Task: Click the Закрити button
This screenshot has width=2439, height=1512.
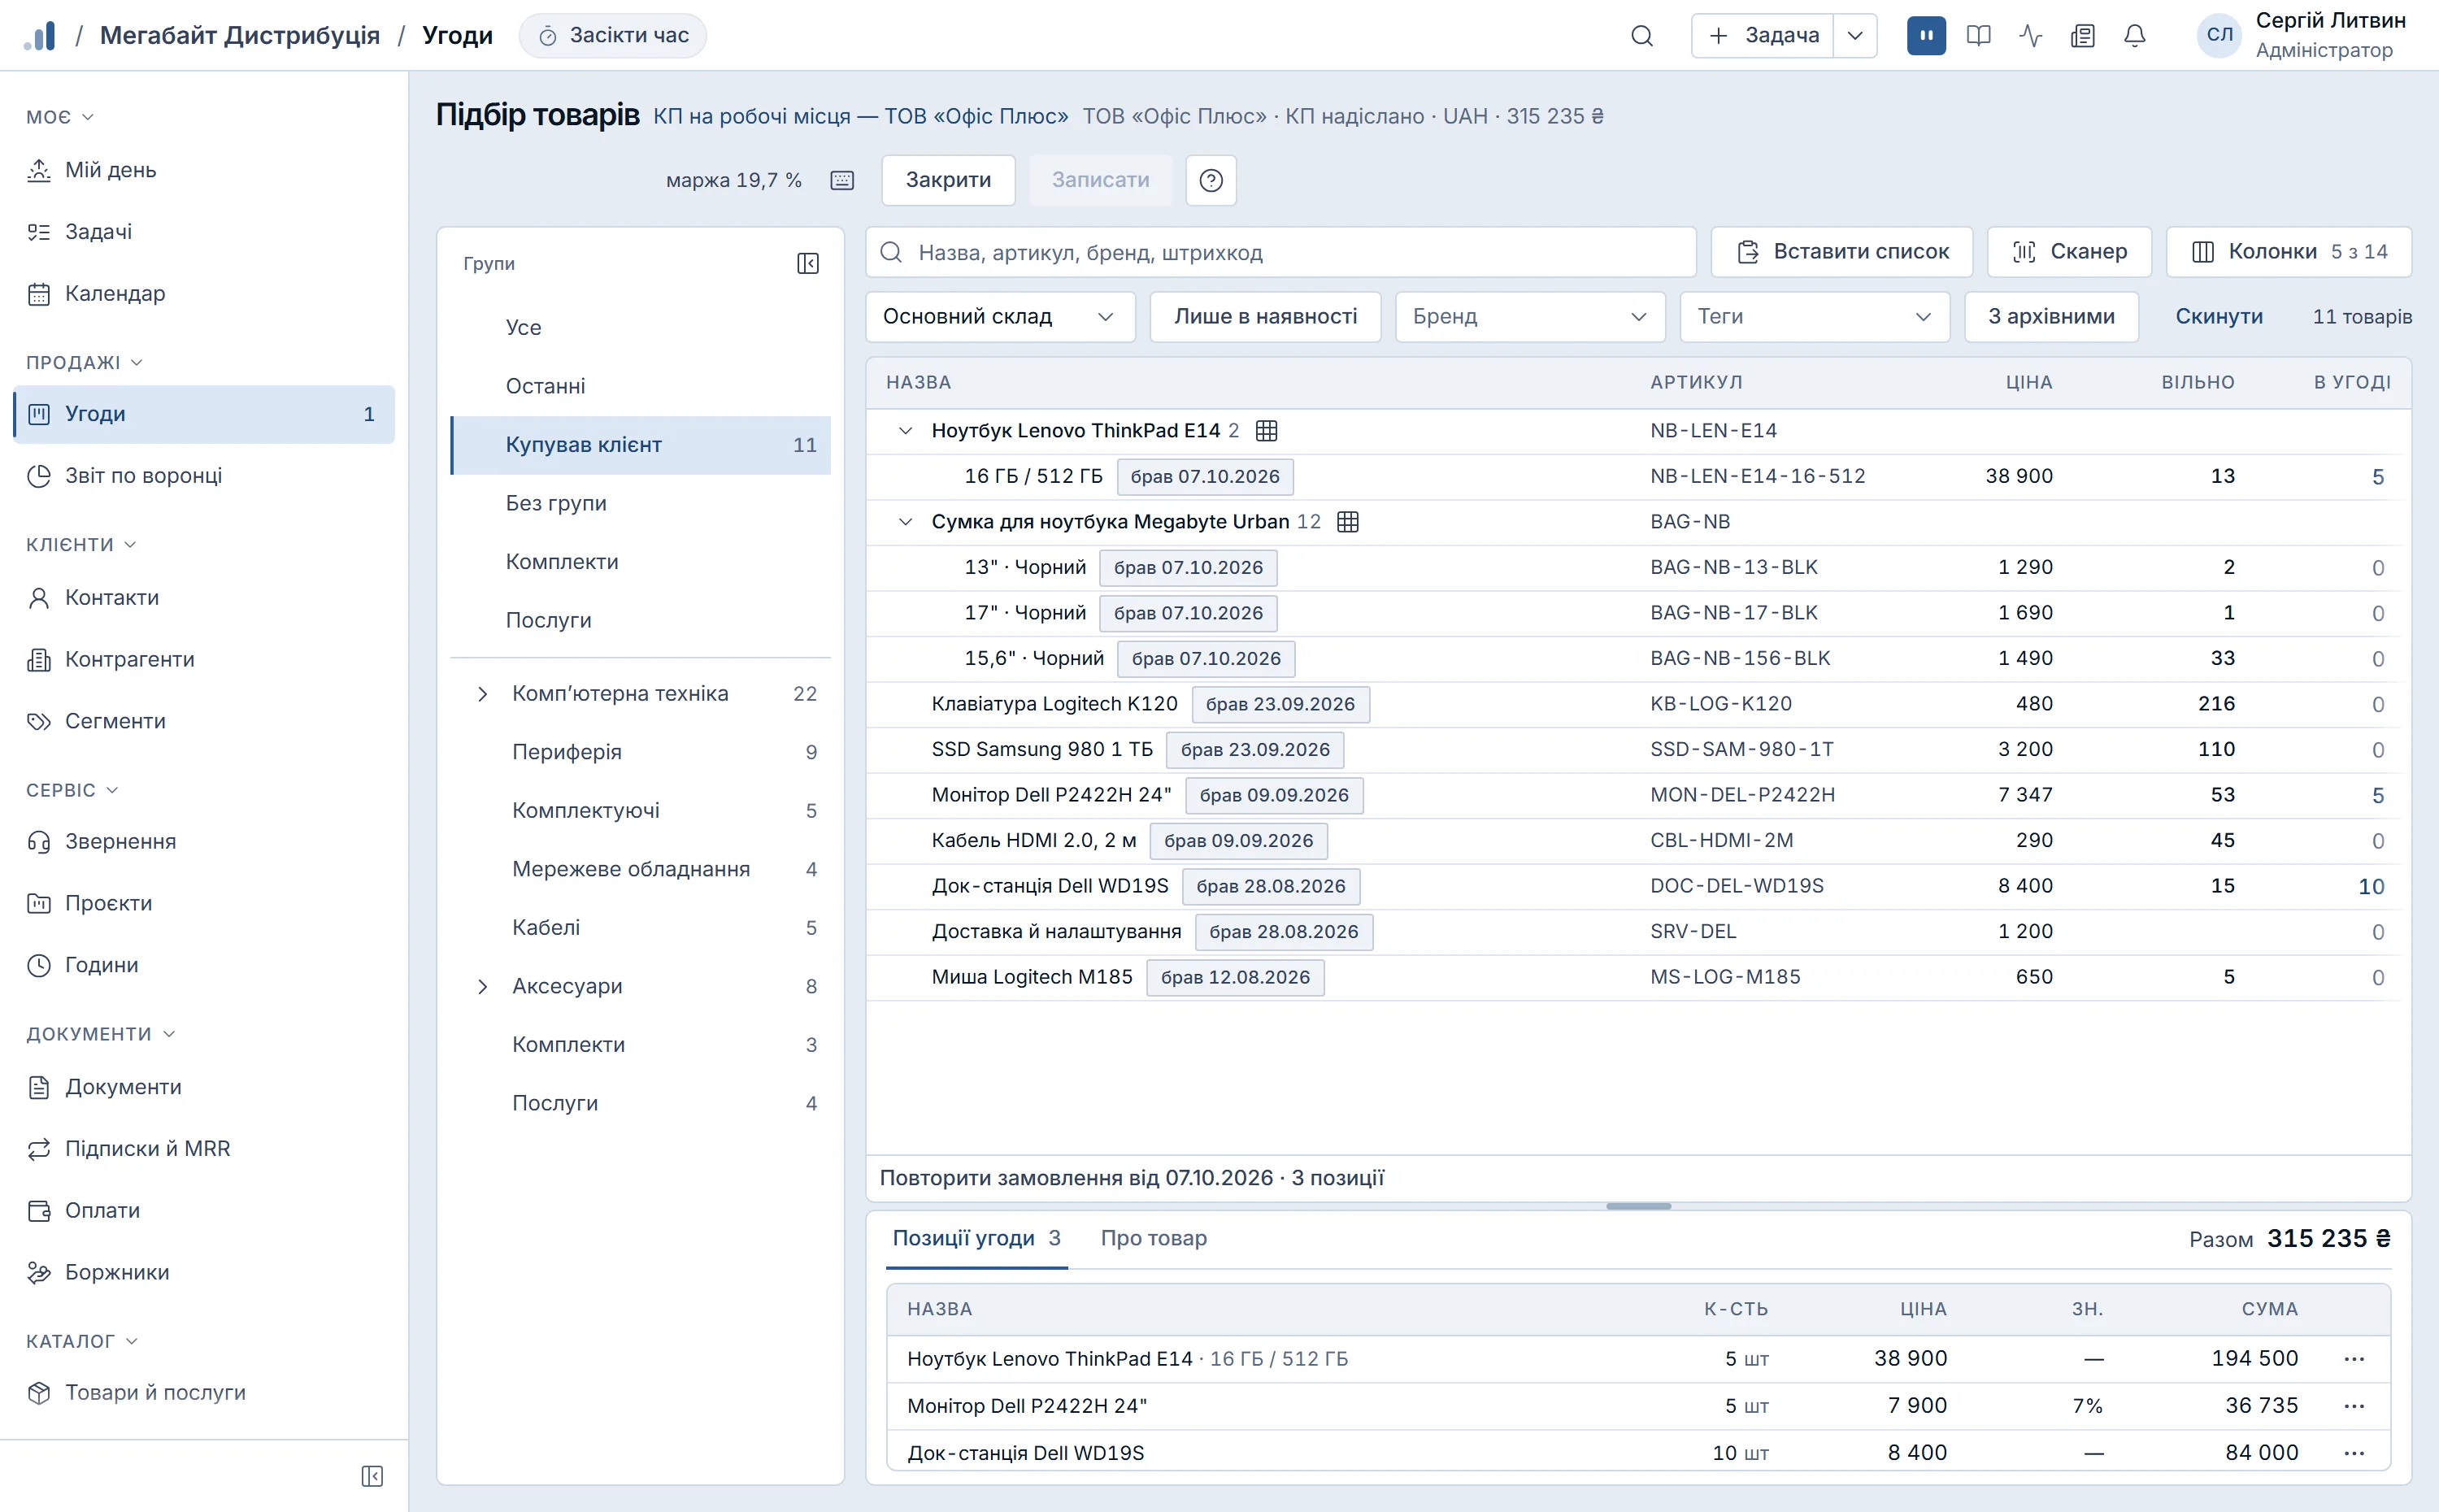Action: (x=947, y=180)
